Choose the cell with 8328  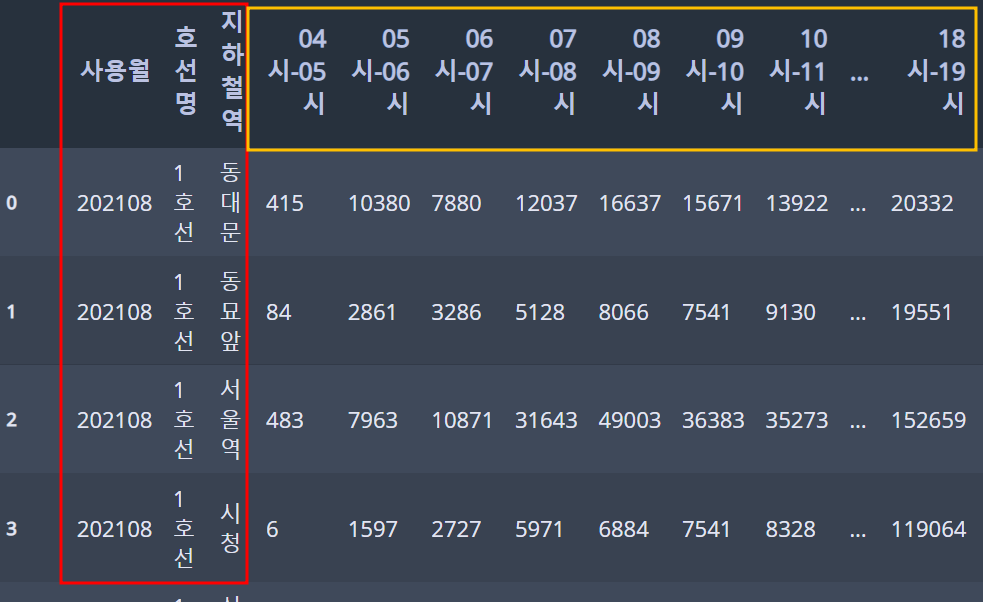(x=791, y=529)
